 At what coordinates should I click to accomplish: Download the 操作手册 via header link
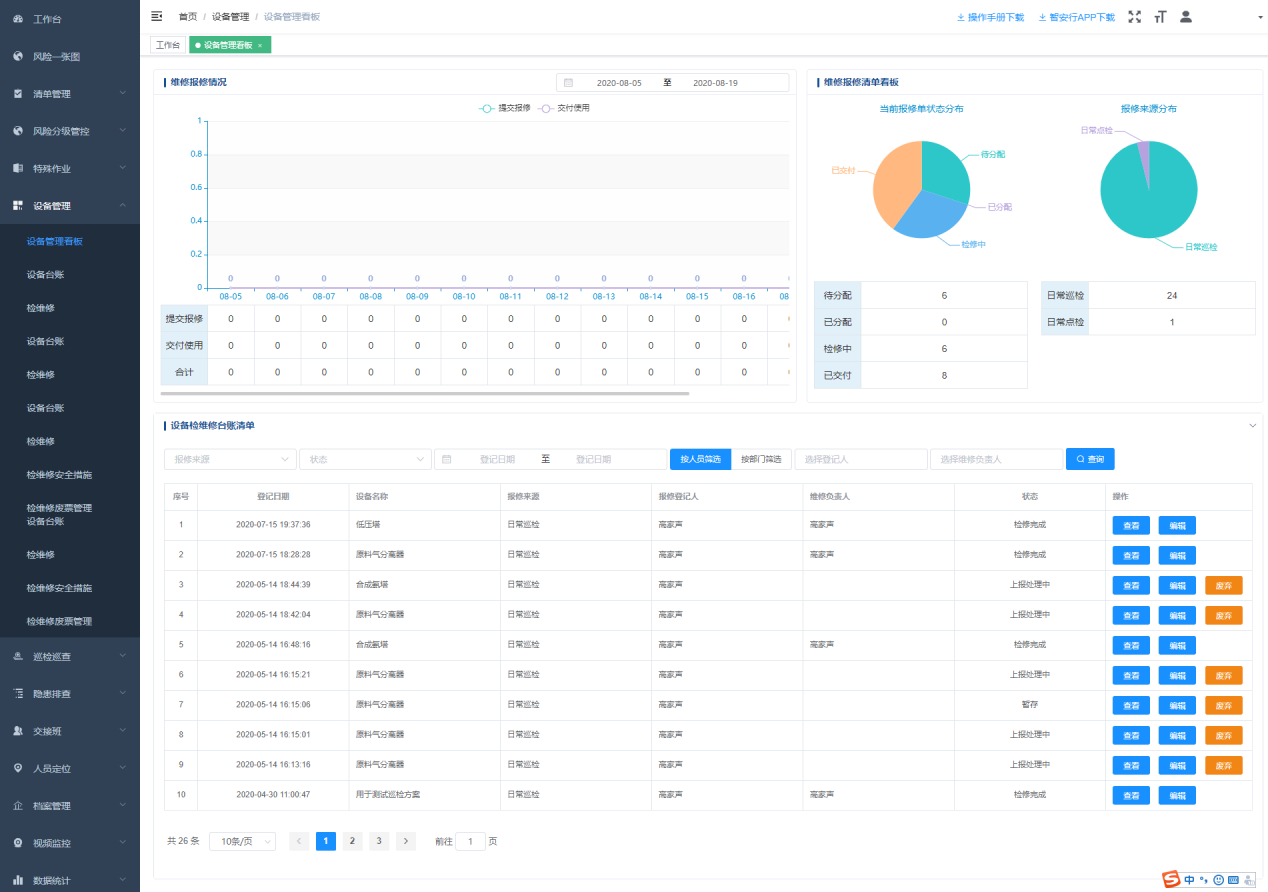tap(990, 17)
